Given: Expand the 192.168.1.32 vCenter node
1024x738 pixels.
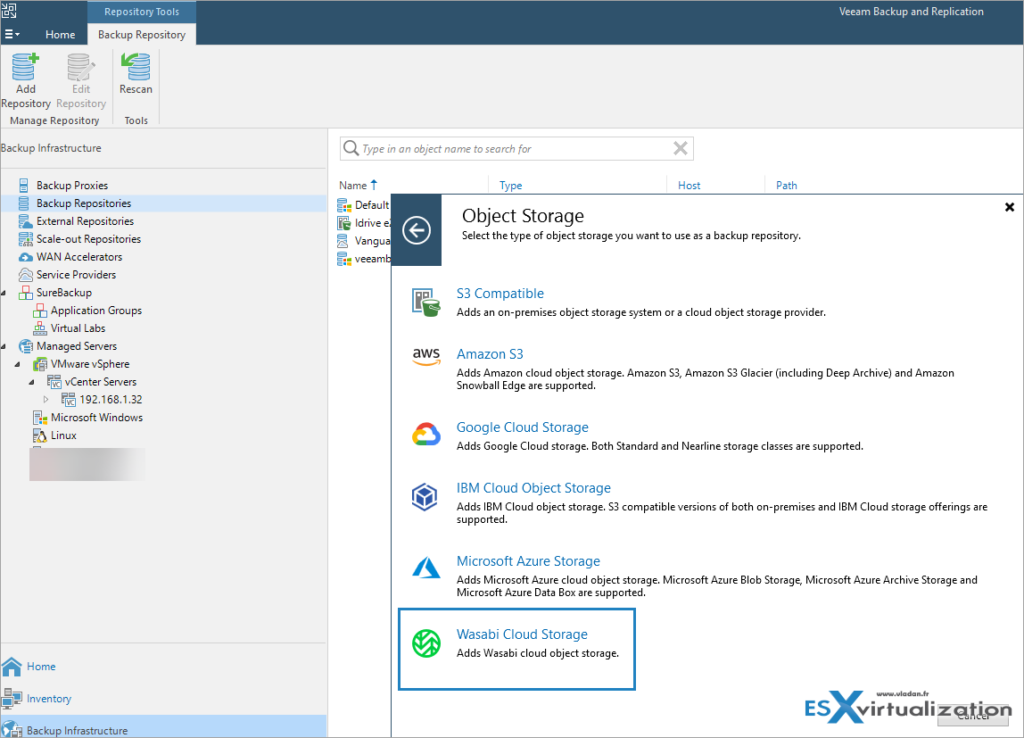Looking at the screenshot, I should pyautogui.click(x=46, y=400).
